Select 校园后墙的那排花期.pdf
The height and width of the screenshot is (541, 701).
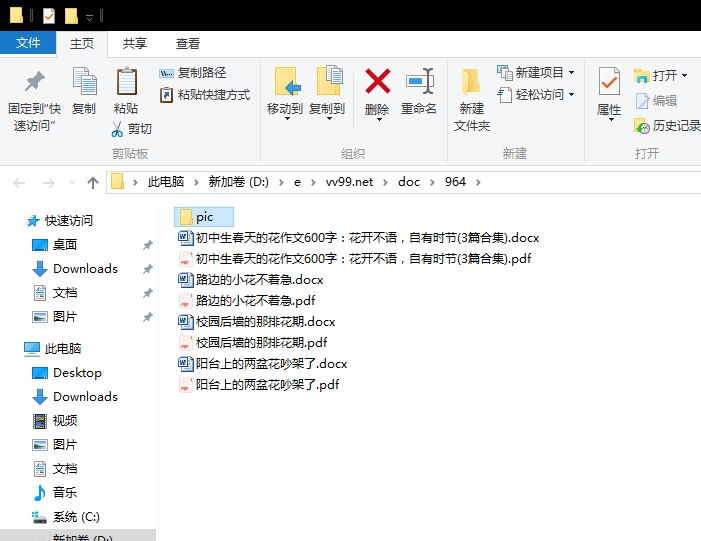pyautogui.click(x=253, y=342)
